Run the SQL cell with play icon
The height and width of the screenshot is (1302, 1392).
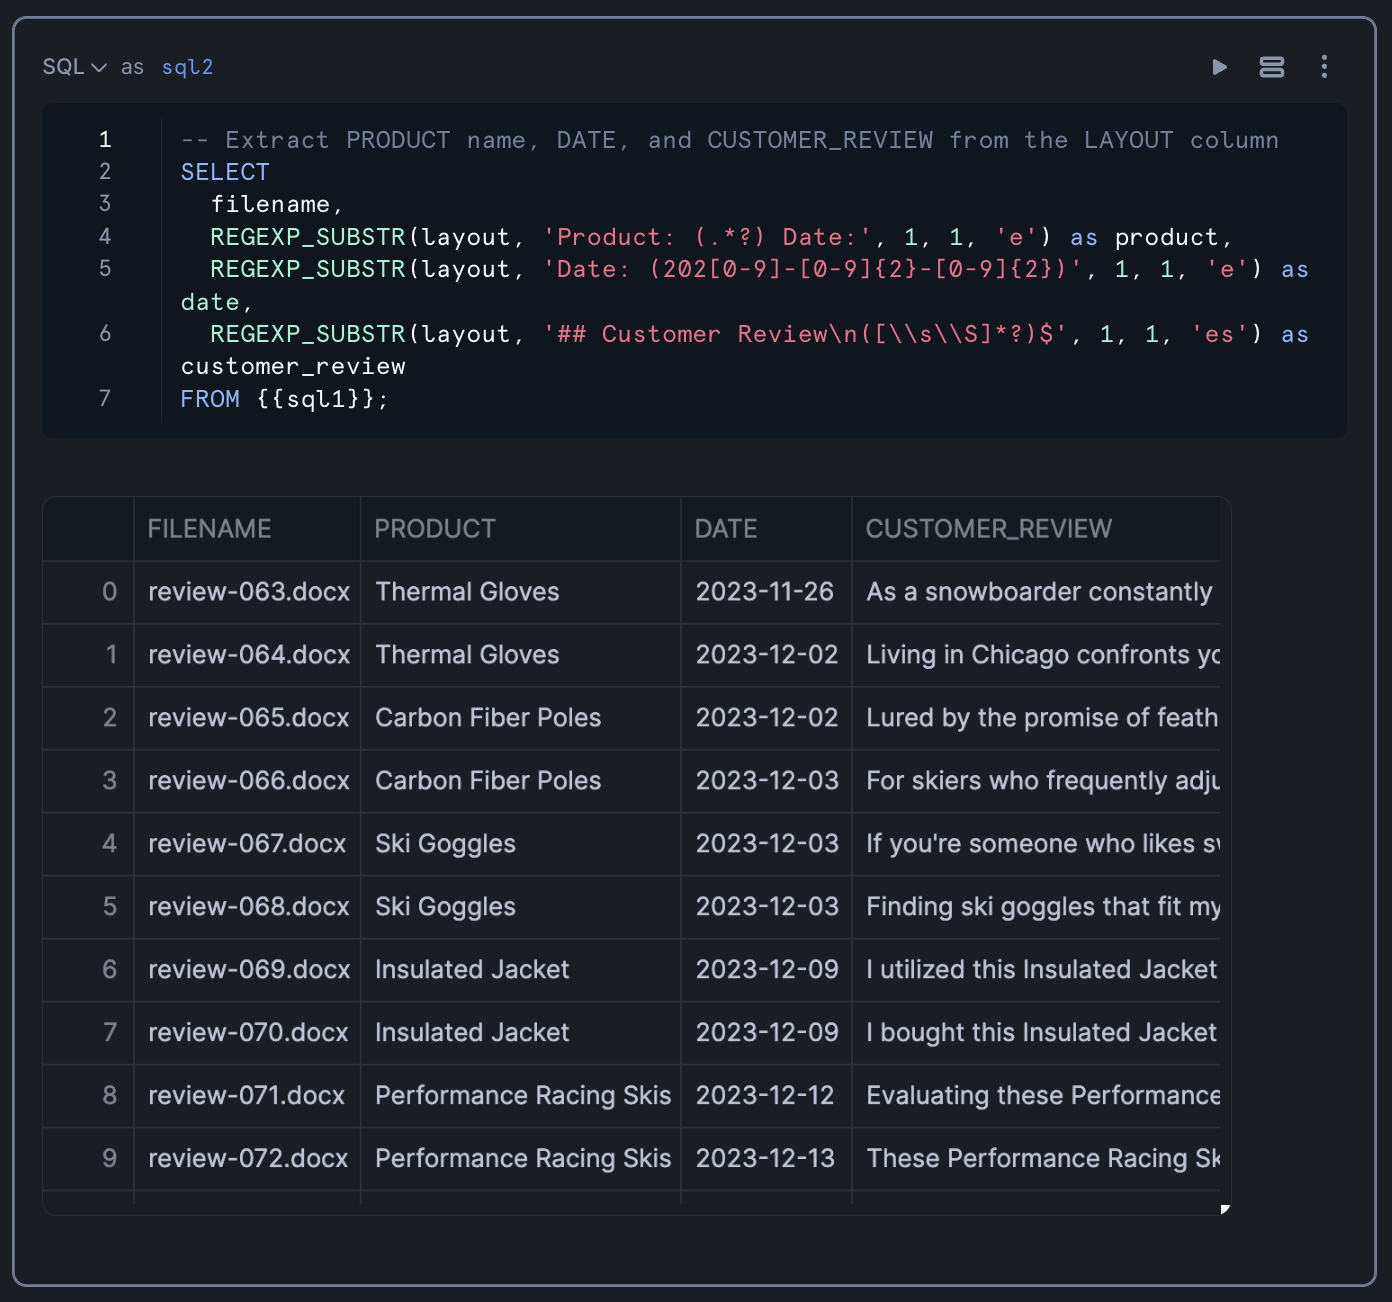[1219, 67]
